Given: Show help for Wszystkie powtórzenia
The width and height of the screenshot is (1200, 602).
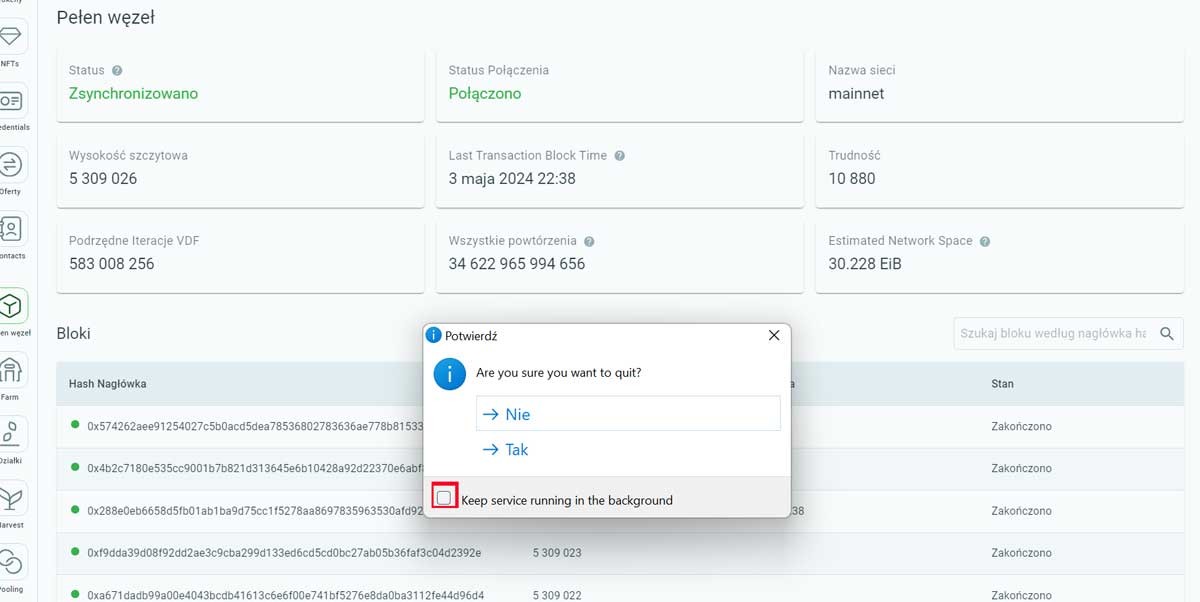Looking at the screenshot, I should click(589, 241).
